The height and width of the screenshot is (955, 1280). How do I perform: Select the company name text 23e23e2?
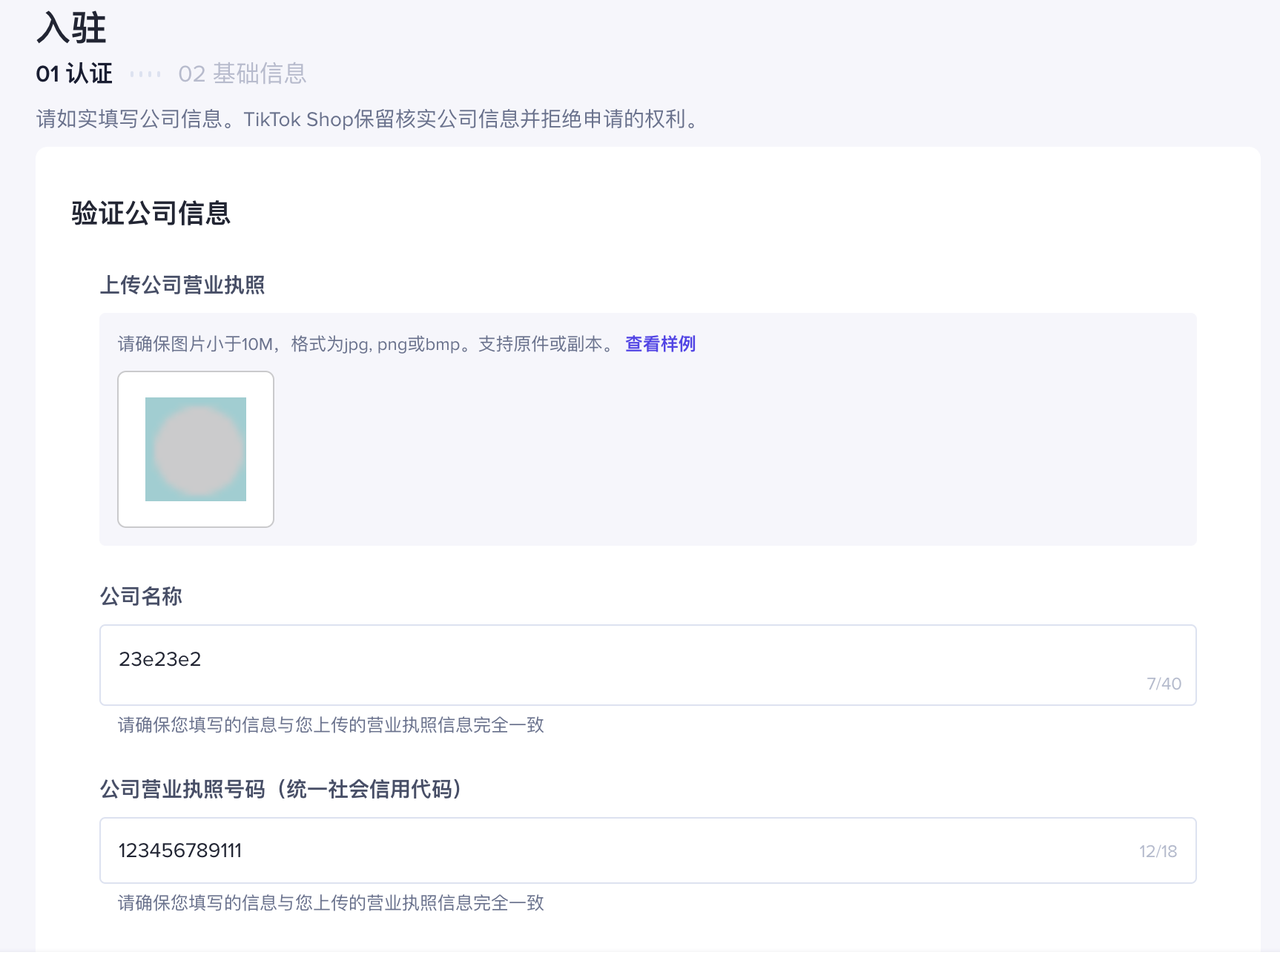(159, 658)
